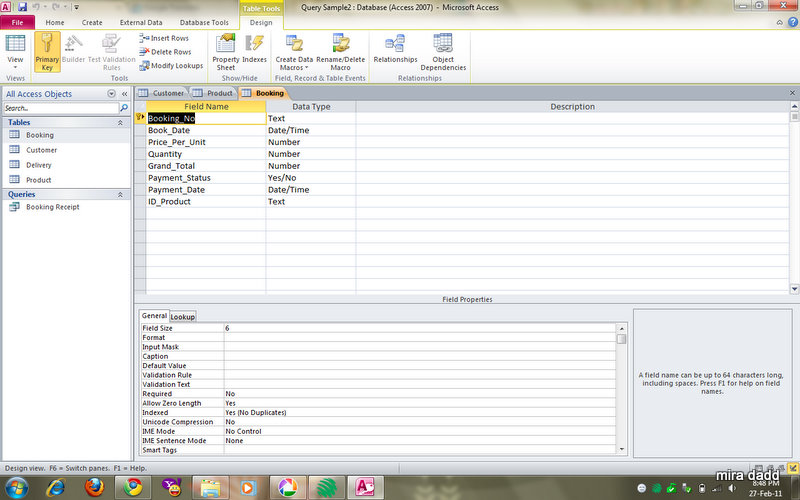The image size is (800, 500).
Task: Open Product table in navigation pane
Action: pos(39,180)
